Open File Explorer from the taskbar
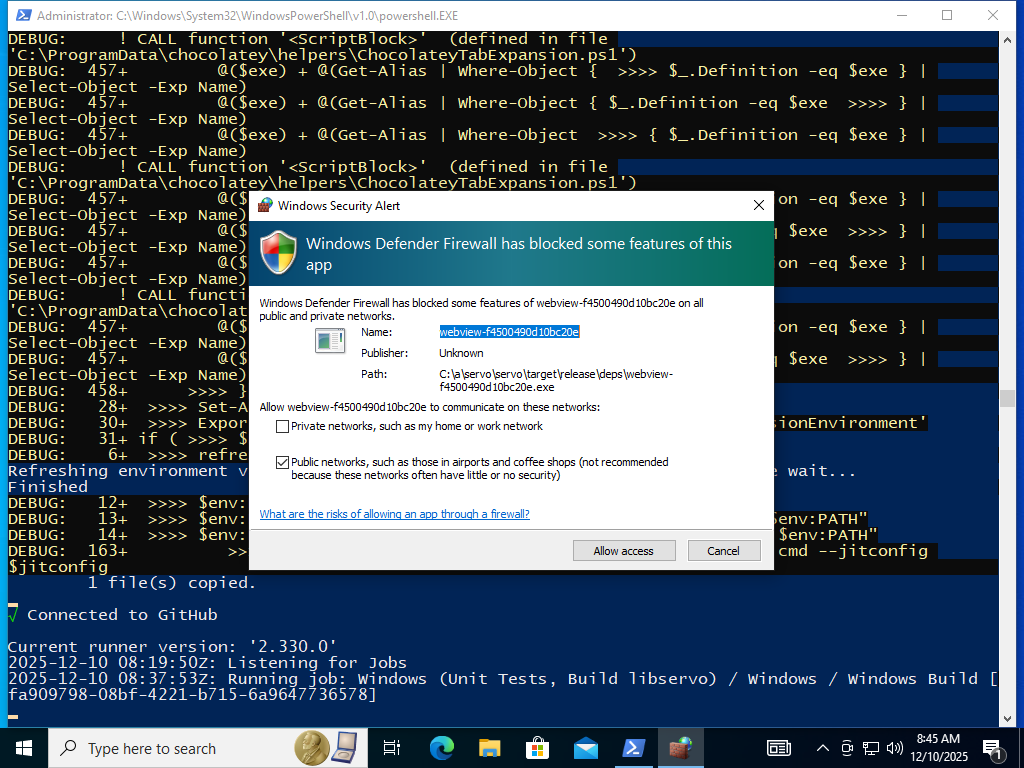The width and height of the screenshot is (1024, 768). [489, 748]
